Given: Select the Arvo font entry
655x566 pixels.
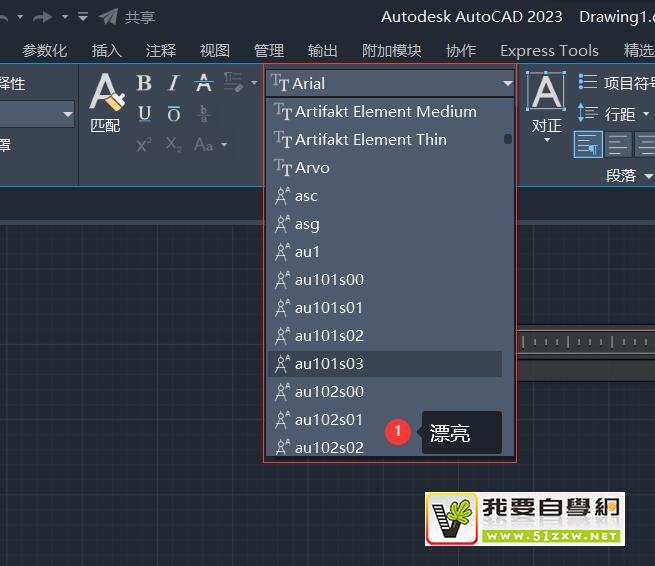Looking at the screenshot, I should click(312, 168).
